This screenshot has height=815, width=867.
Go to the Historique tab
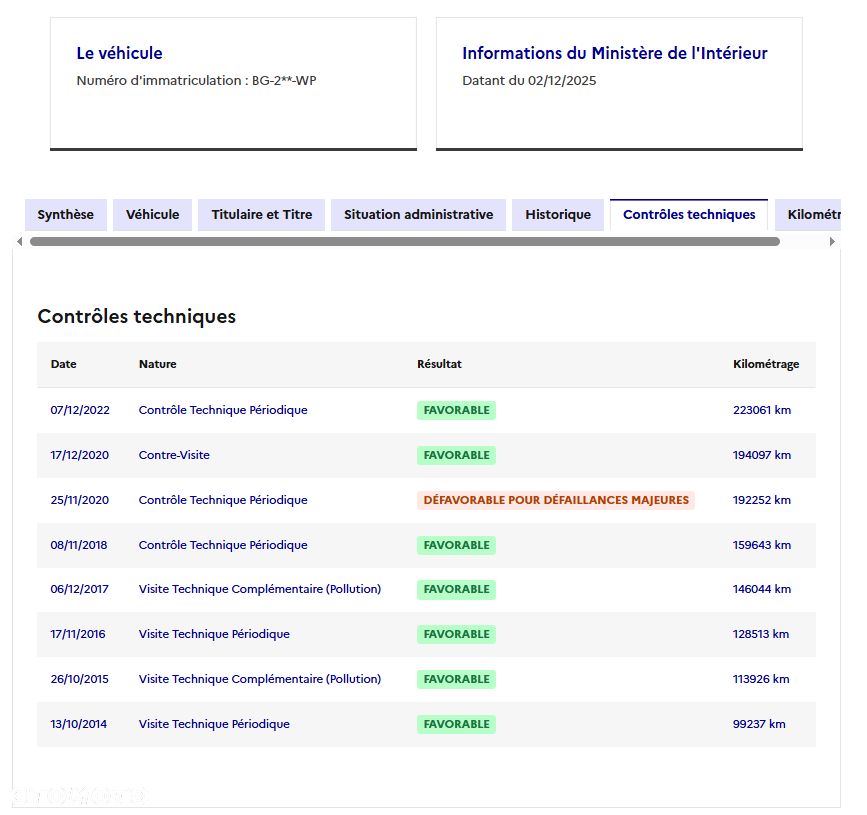[x=558, y=215]
